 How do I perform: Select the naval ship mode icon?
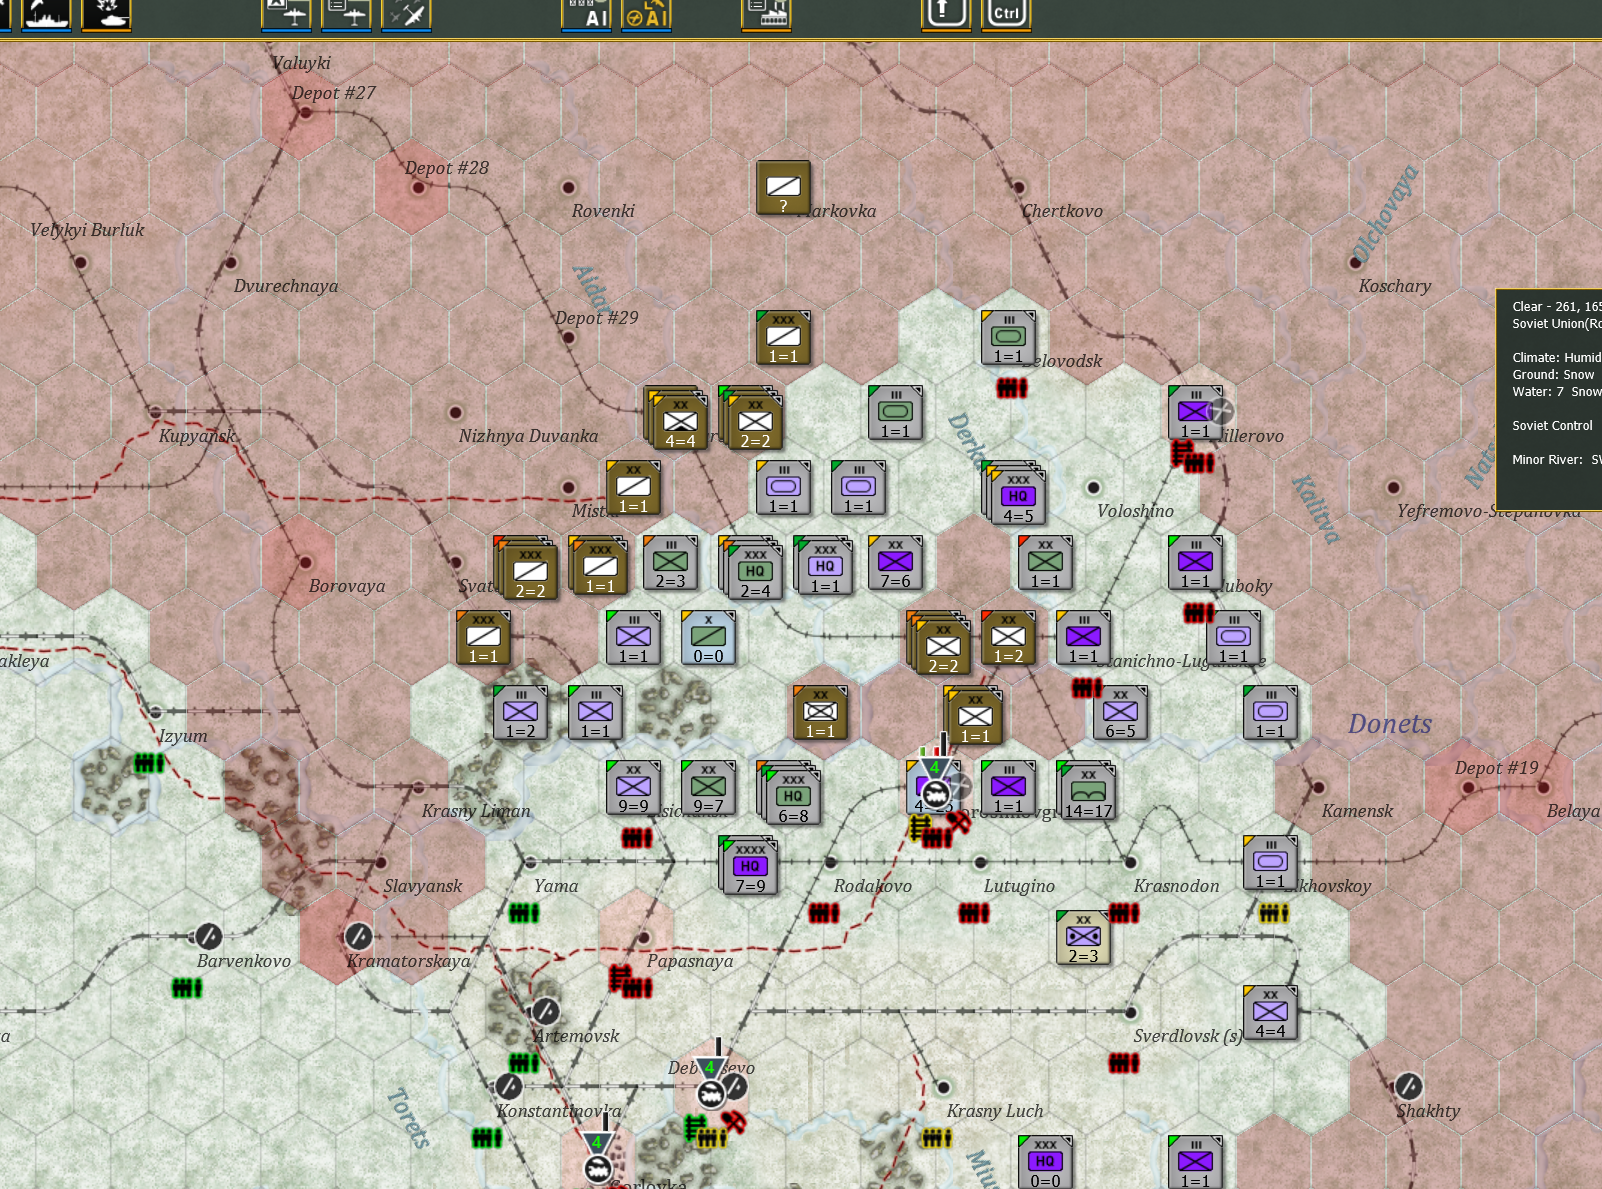(x=46, y=13)
